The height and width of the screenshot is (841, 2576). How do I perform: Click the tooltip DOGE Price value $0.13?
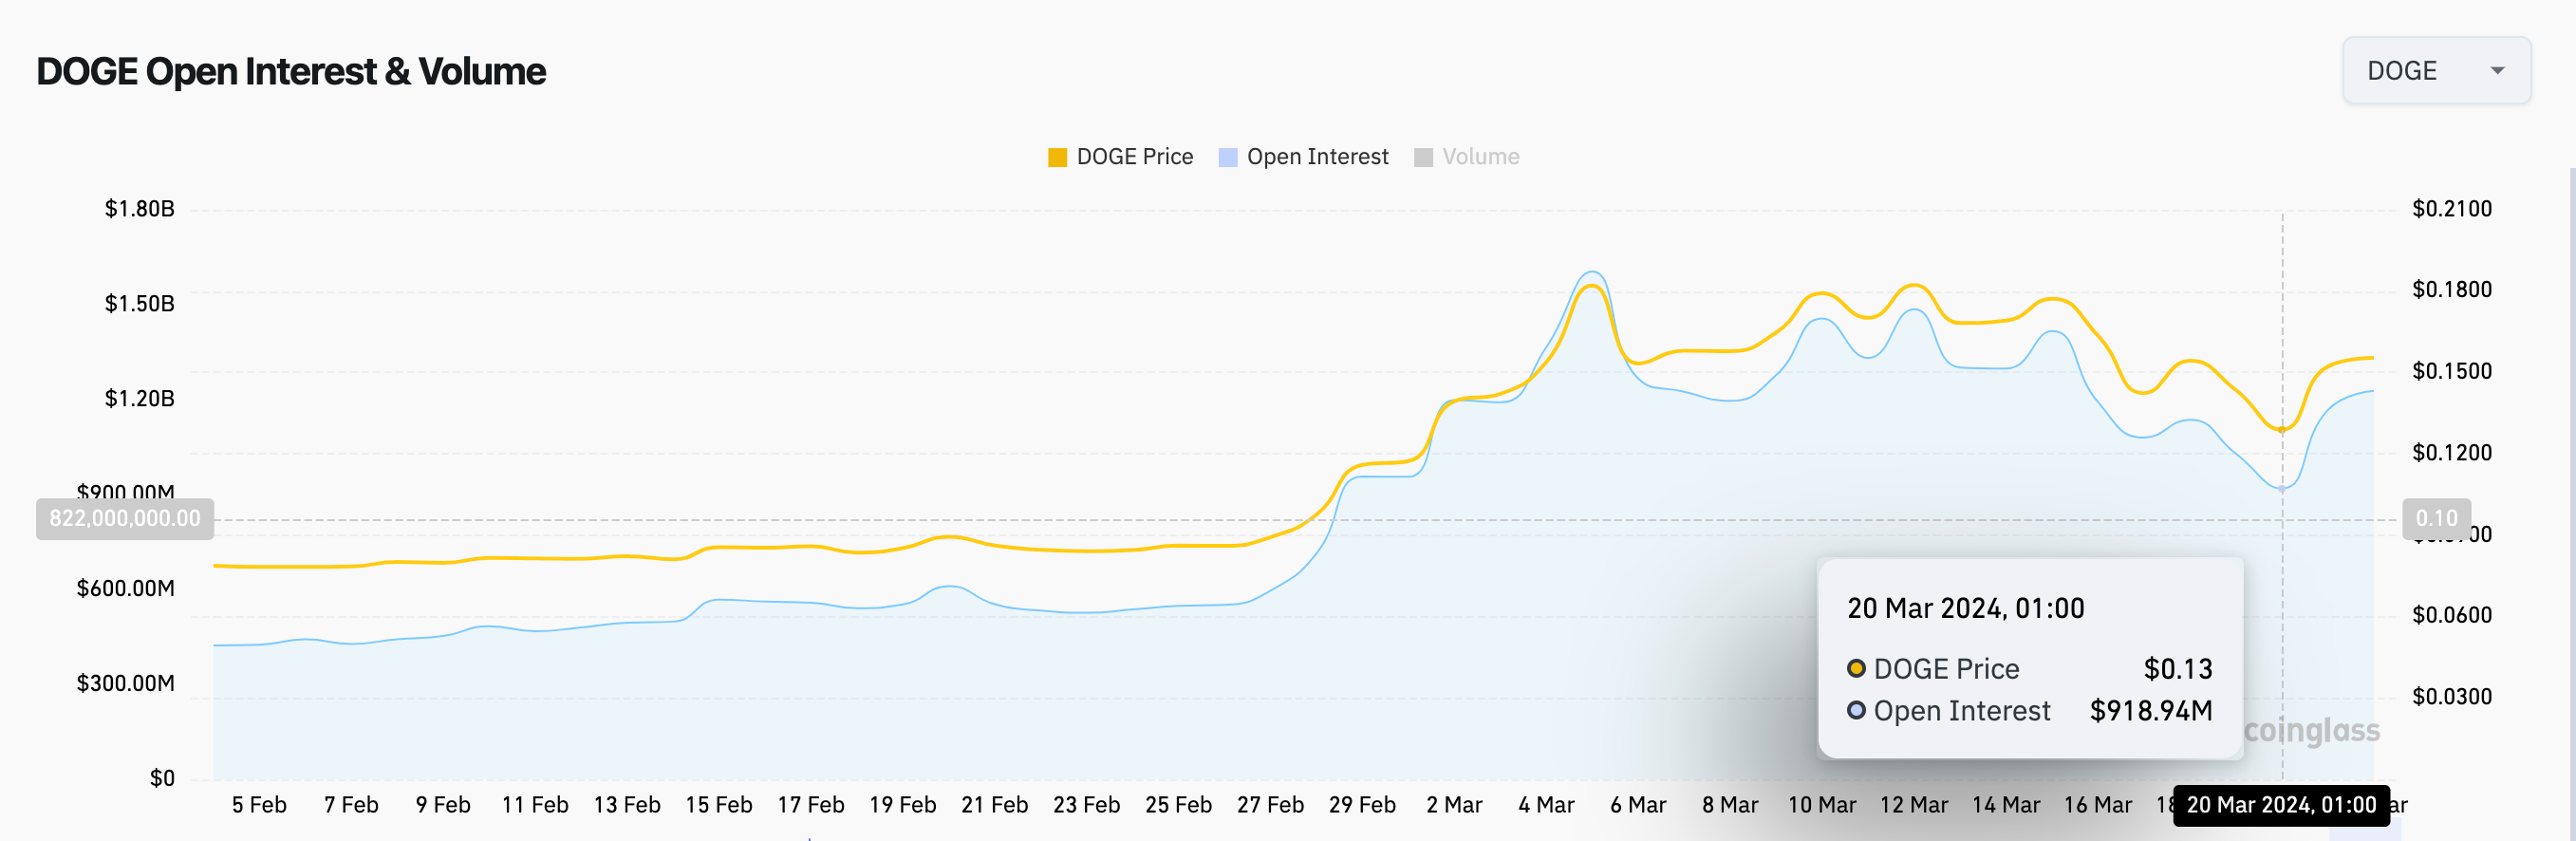coord(2178,669)
